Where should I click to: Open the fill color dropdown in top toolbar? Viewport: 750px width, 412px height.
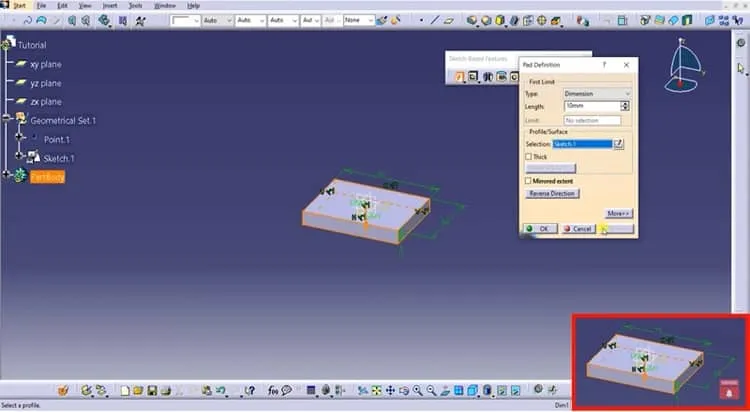tap(185, 21)
